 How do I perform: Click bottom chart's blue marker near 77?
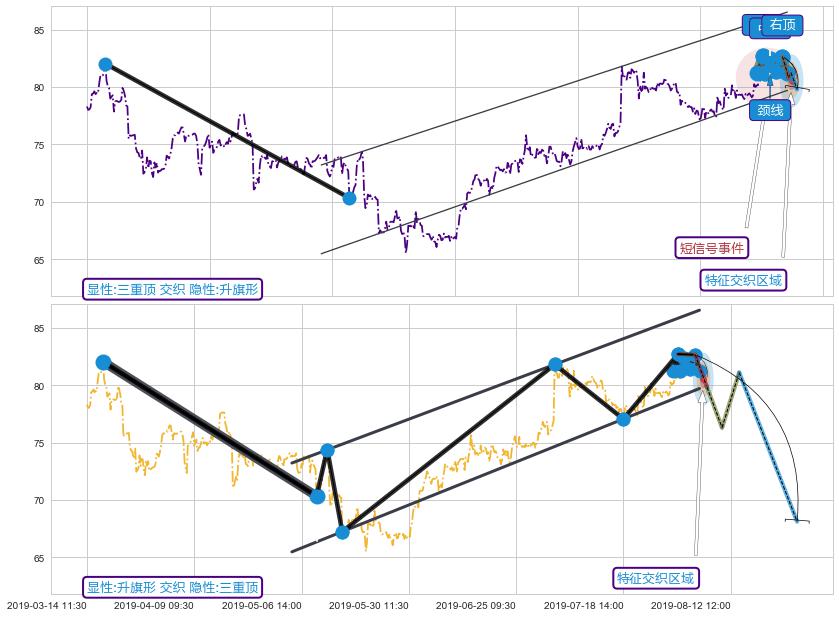(623, 419)
